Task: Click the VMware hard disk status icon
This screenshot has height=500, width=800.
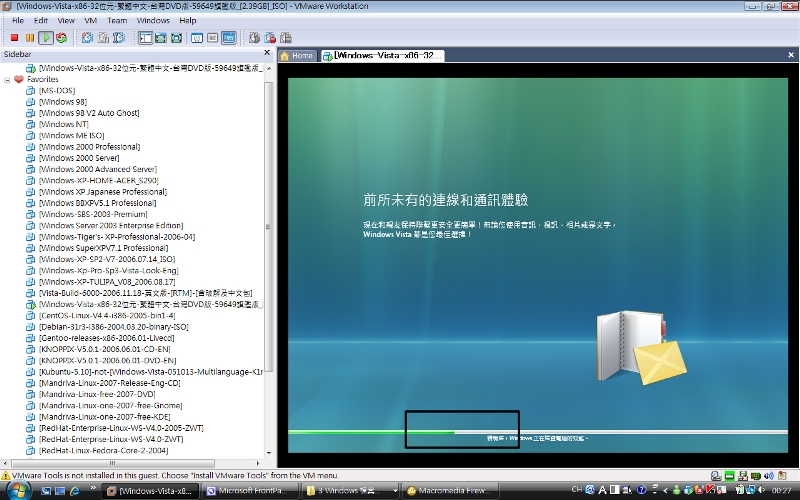Action: tap(716, 476)
